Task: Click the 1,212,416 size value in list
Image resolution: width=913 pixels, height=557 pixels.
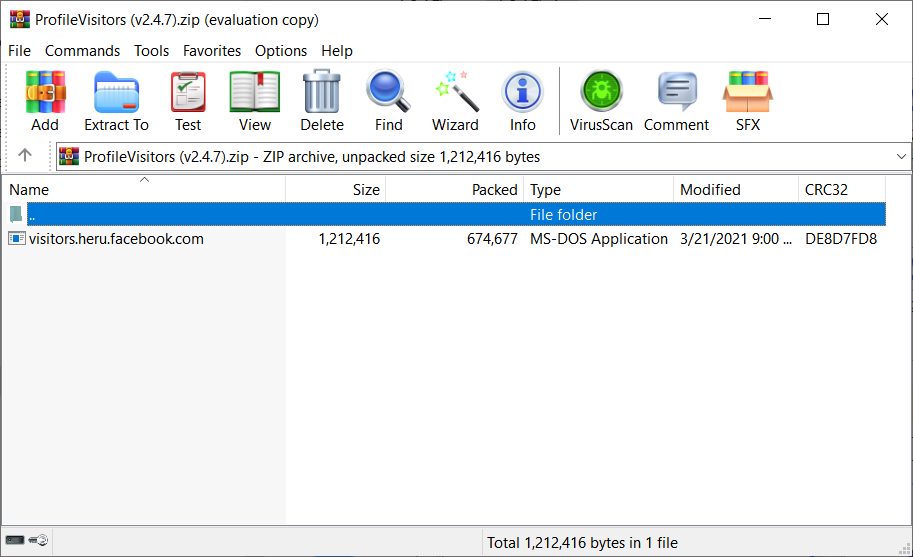Action: click(349, 239)
